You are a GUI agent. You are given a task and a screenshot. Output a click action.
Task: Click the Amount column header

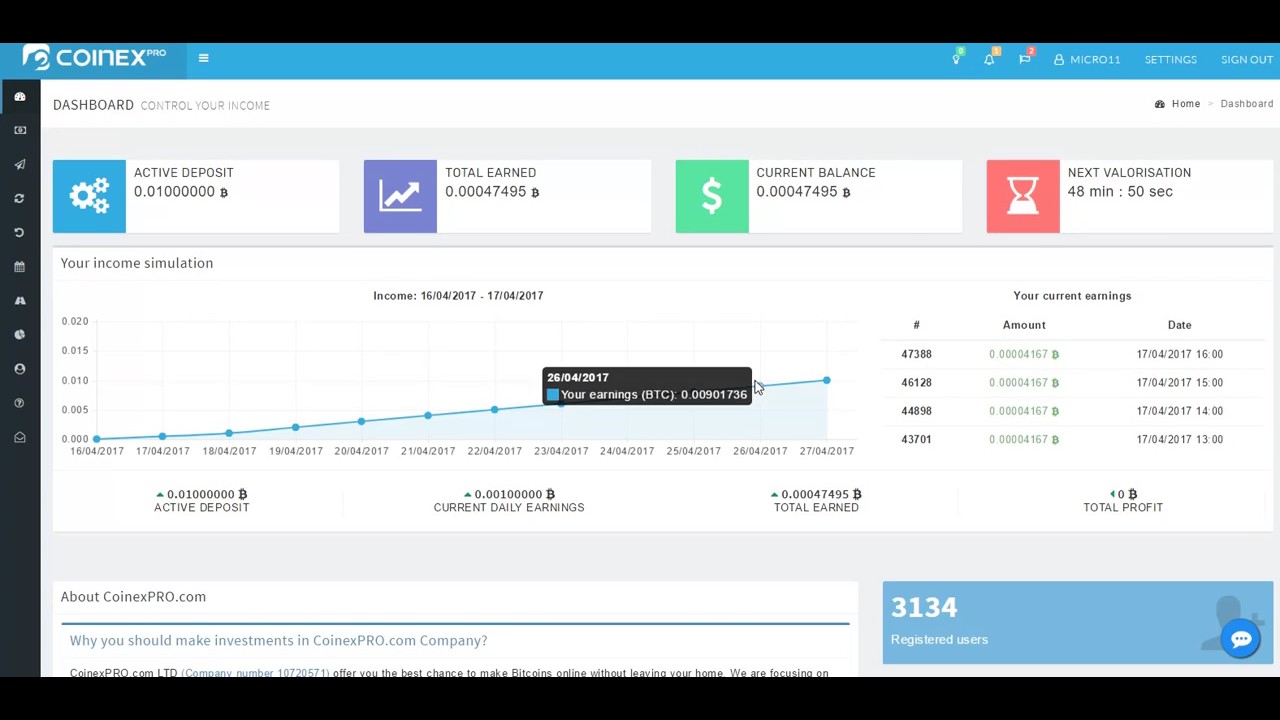tap(1024, 325)
